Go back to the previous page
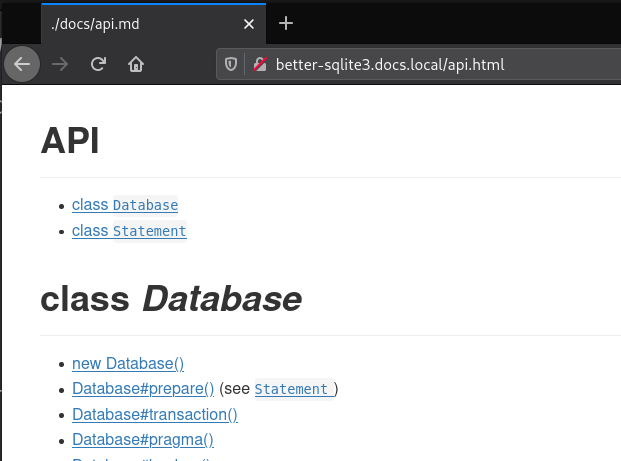 pyautogui.click(x=22, y=64)
